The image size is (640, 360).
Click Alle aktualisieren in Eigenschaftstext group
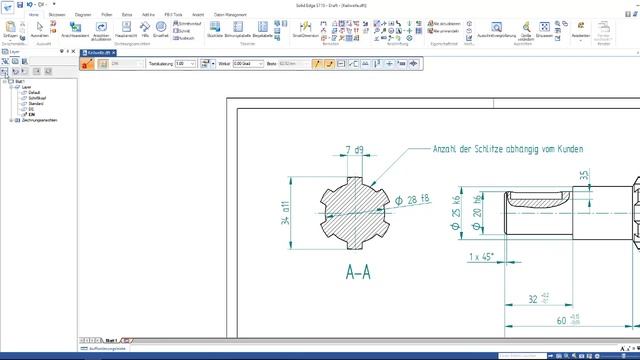coord(444,24)
